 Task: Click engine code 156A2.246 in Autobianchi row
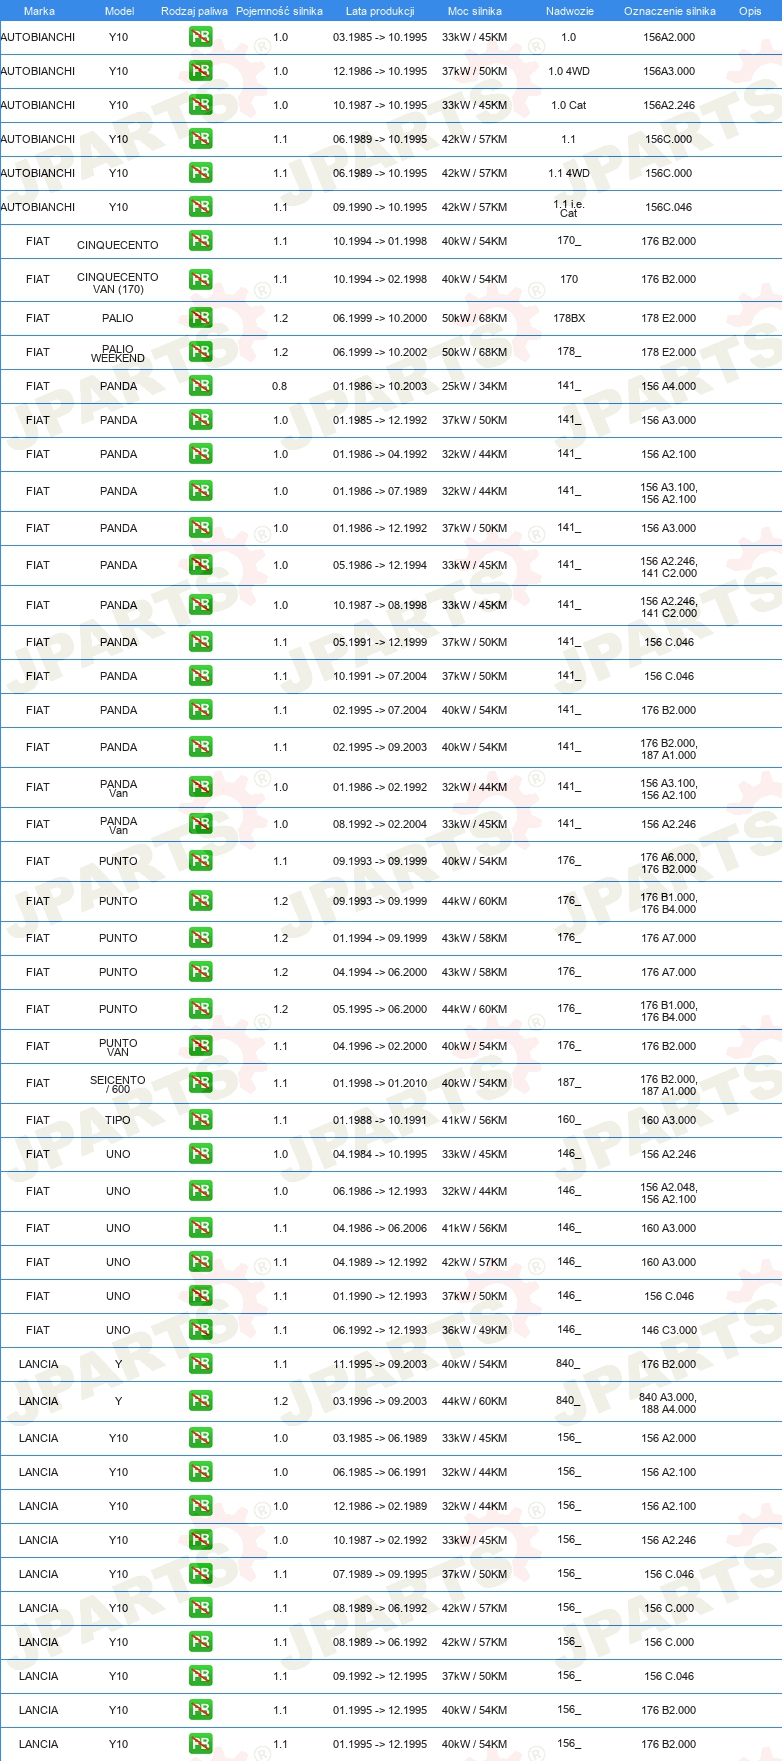pos(669,105)
